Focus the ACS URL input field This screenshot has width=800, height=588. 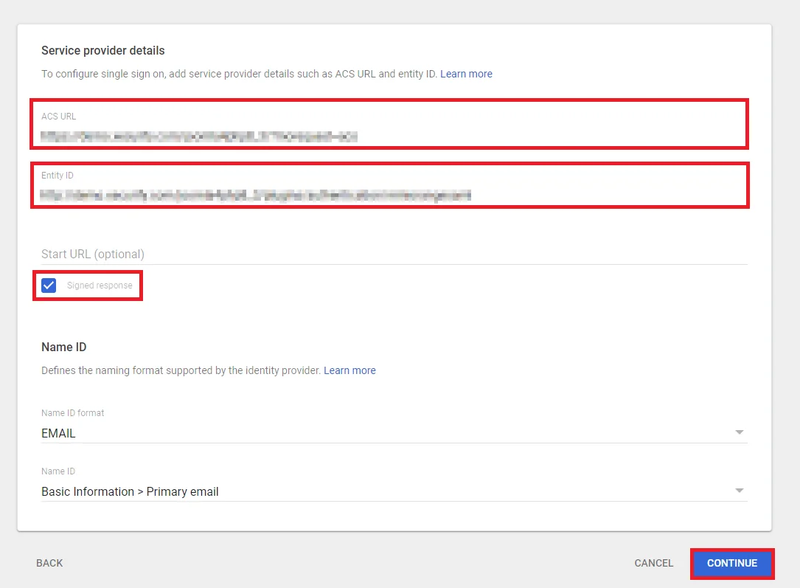pos(390,135)
